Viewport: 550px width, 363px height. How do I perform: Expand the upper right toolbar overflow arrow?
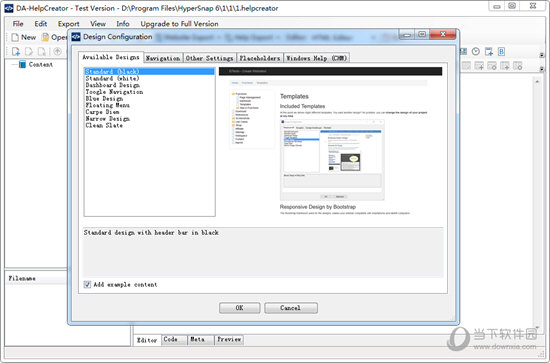[542, 55]
